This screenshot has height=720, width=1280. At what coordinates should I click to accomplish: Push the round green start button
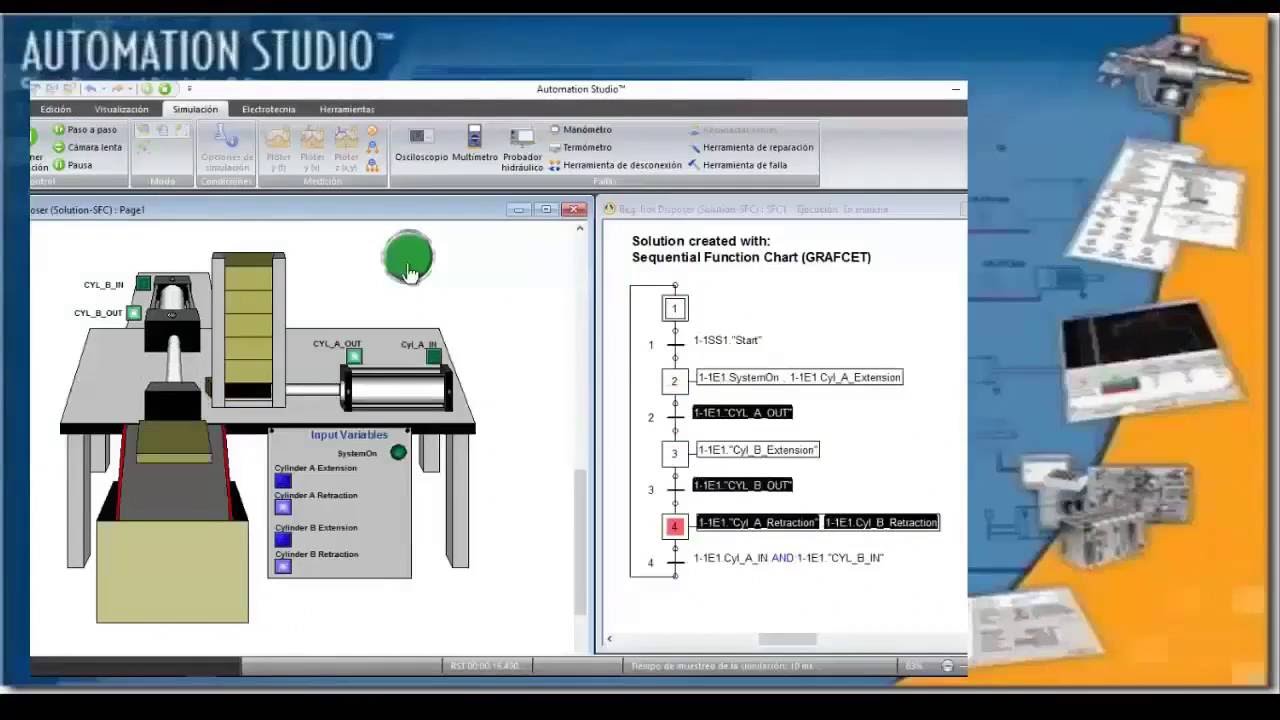pyautogui.click(x=407, y=258)
